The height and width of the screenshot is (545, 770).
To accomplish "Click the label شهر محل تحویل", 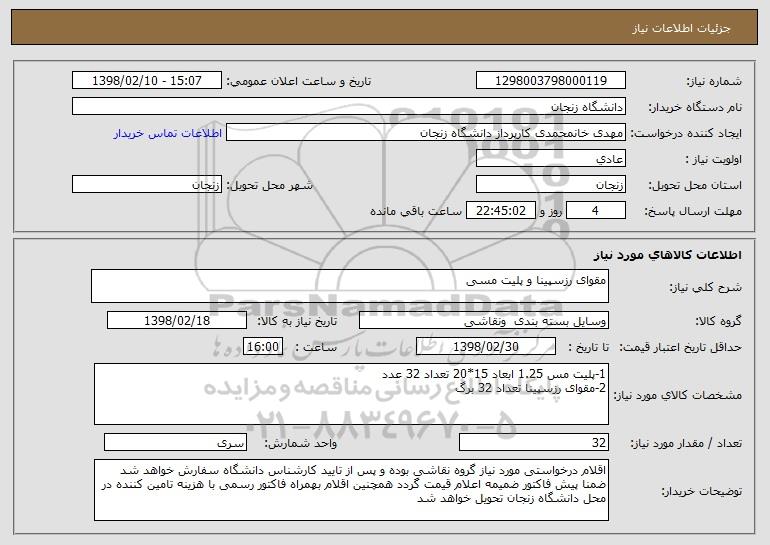I will (x=269, y=186).
